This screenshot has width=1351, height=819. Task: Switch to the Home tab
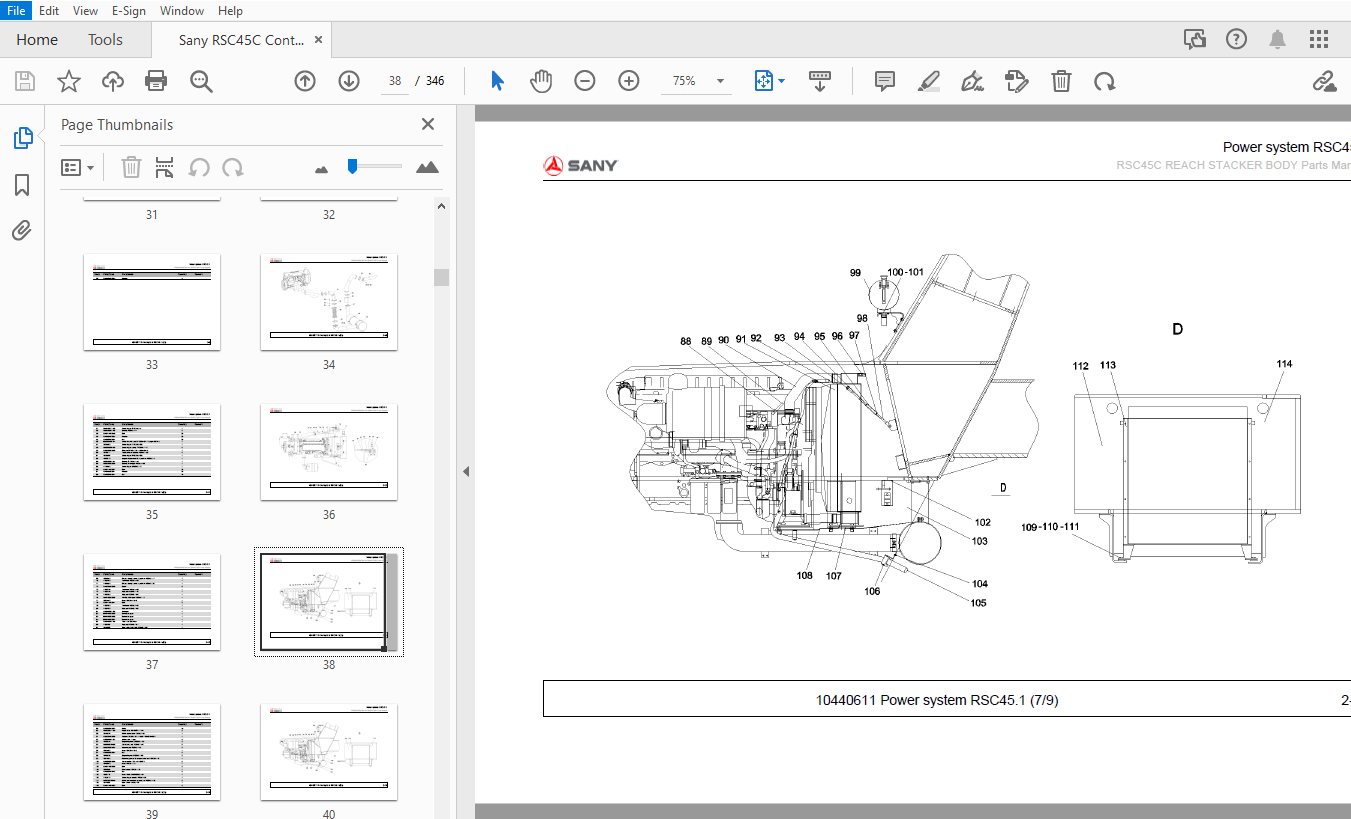click(37, 40)
